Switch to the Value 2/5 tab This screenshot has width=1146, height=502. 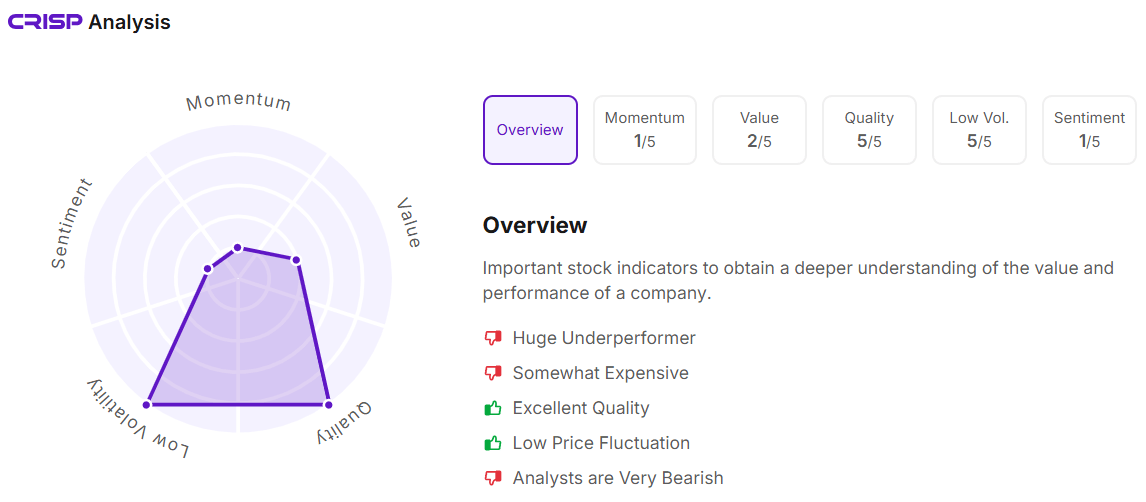759,130
